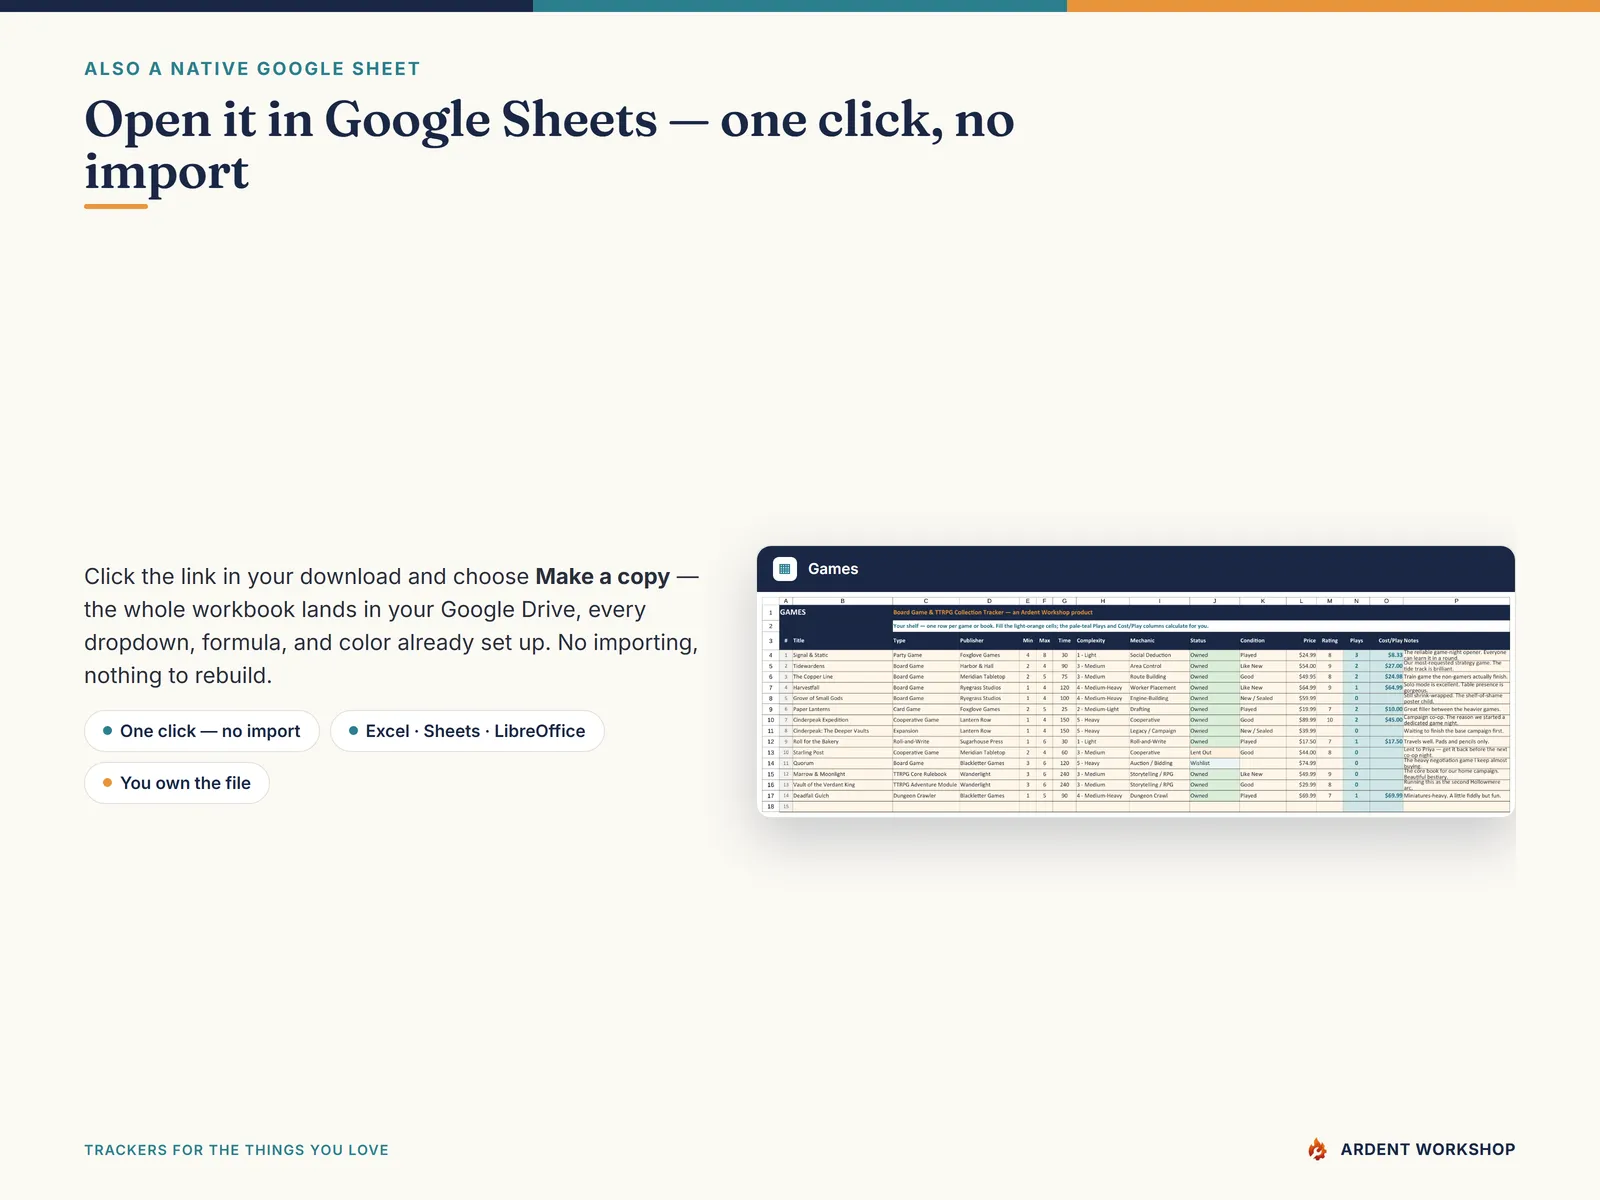This screenshot has width=1600, height=1200.
Task: Click the spreadsheet icon beside Games
Action: (785, 569)
